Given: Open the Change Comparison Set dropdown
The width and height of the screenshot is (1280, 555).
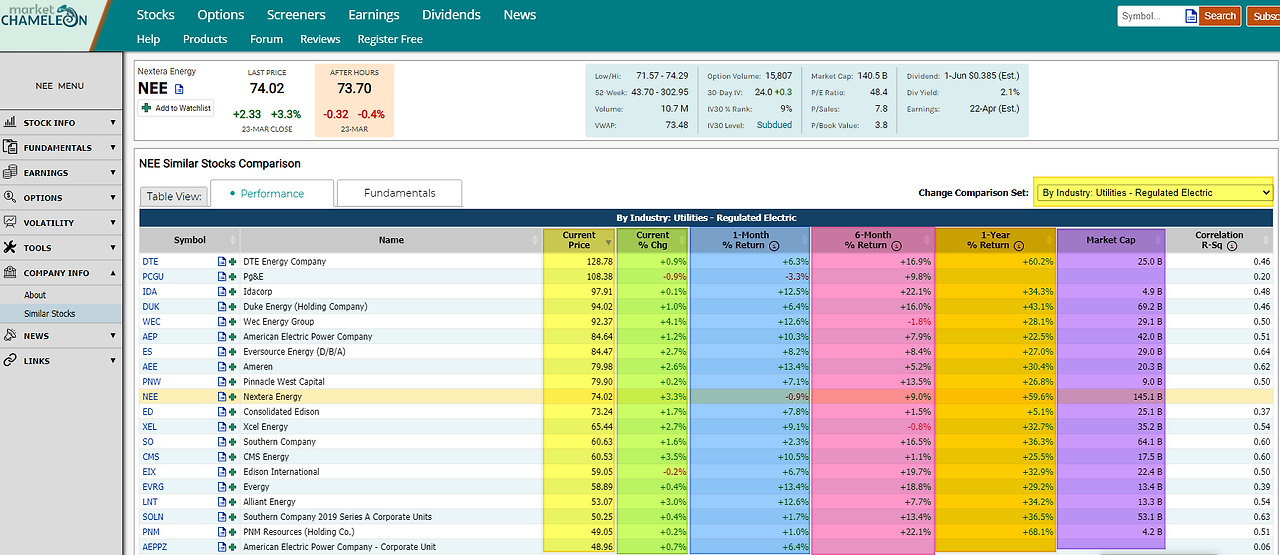Looking at the screenshot, I should pyautogui.click(x=1153, y=192).
